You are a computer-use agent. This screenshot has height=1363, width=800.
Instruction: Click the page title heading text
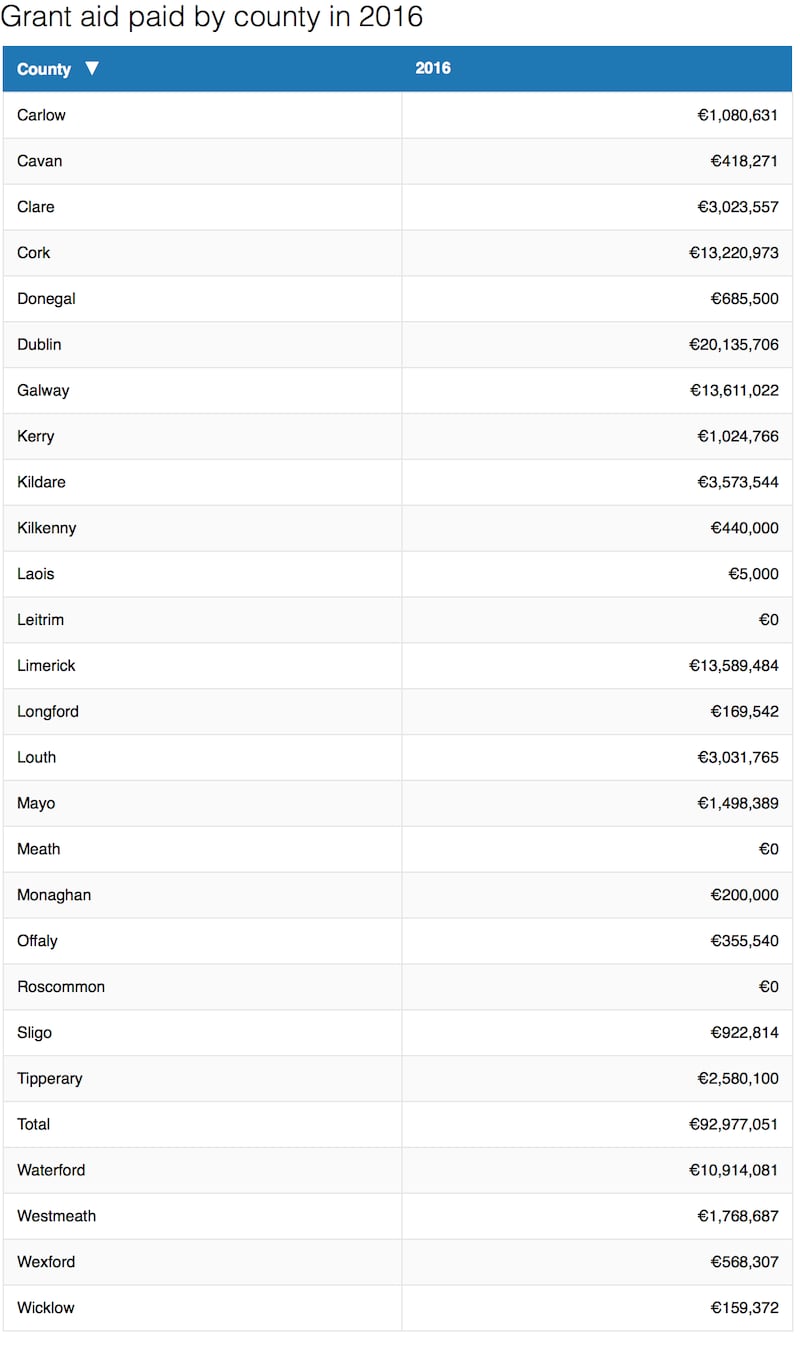point(212,17)
